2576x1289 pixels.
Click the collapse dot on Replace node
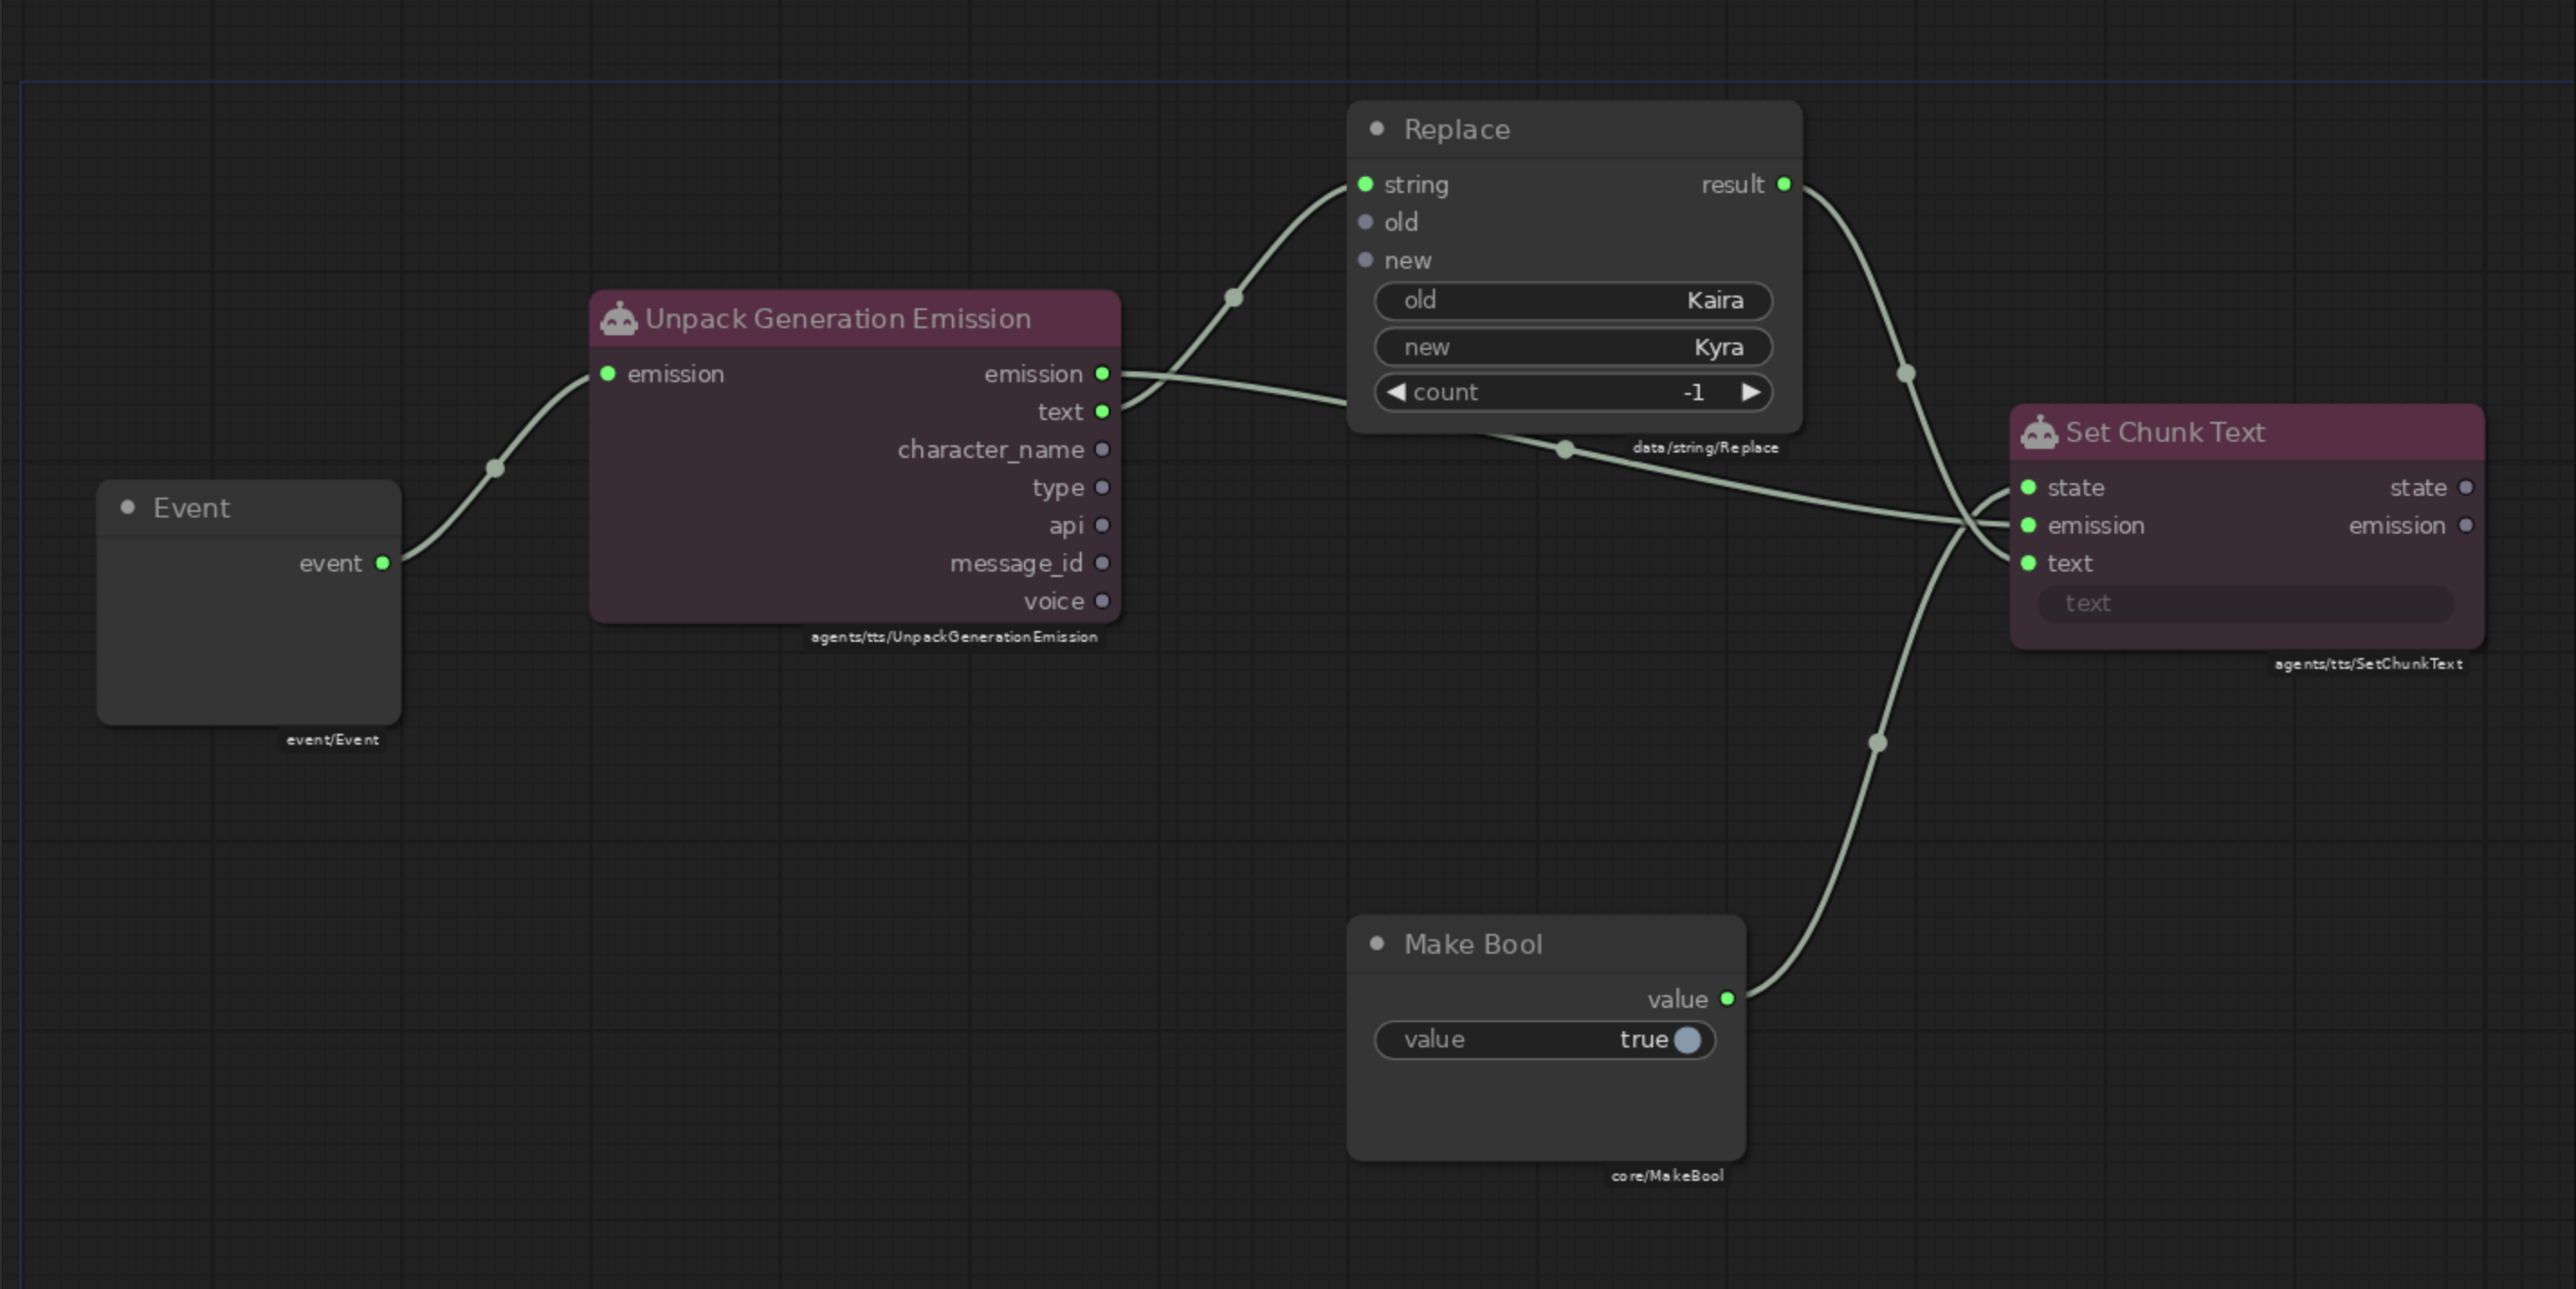[x=1377, y=128]
